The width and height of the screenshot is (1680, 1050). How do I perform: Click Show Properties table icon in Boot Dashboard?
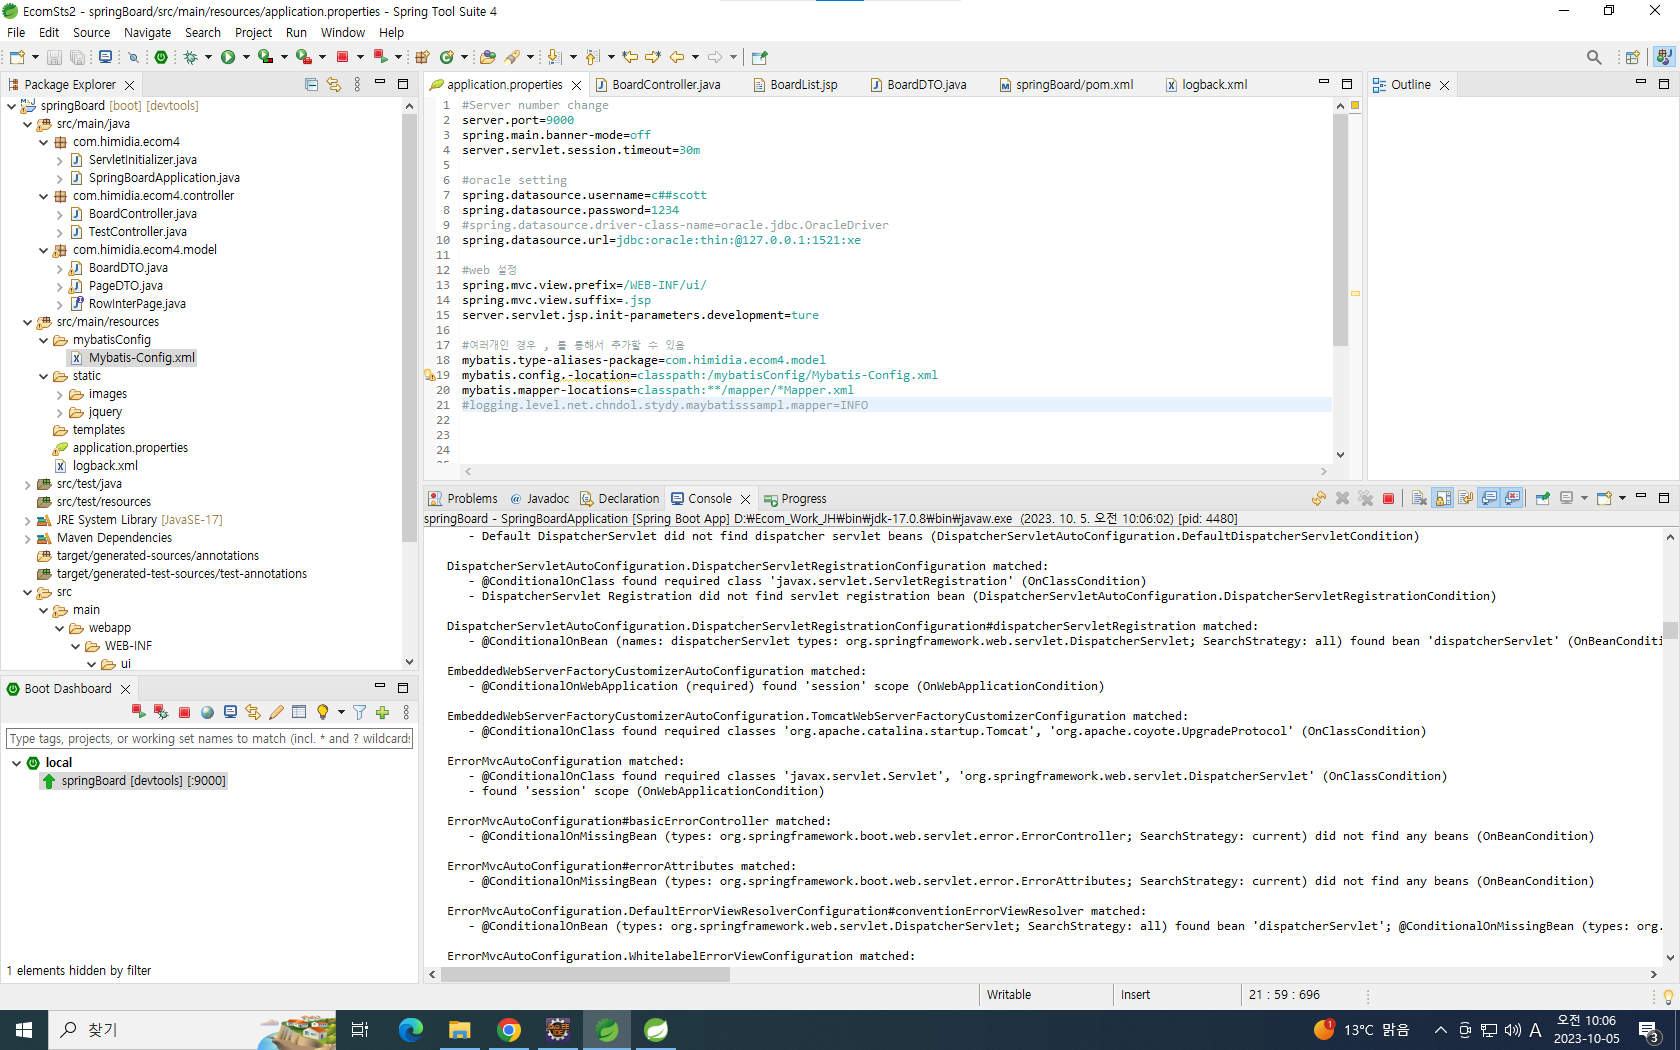coord(299,712)
